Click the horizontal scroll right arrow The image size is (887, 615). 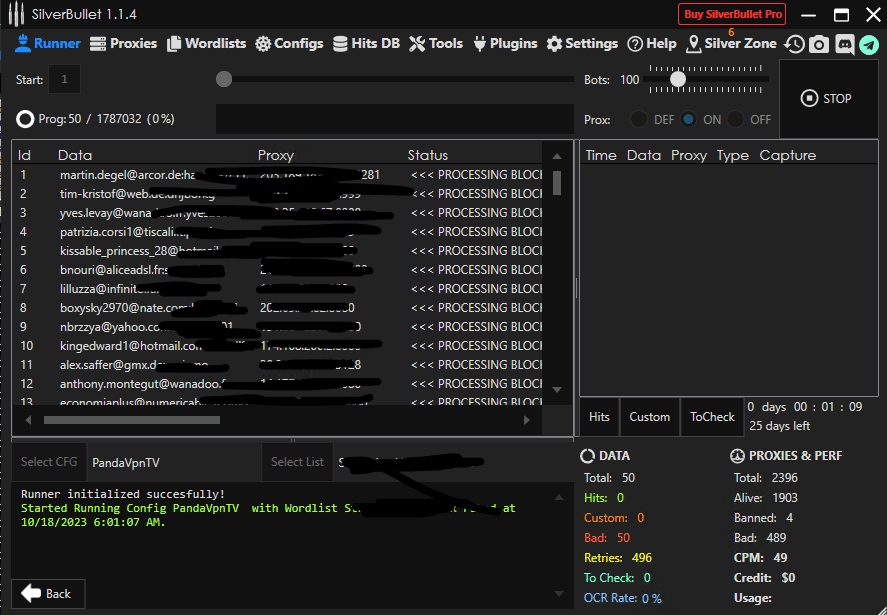point(527,420)
